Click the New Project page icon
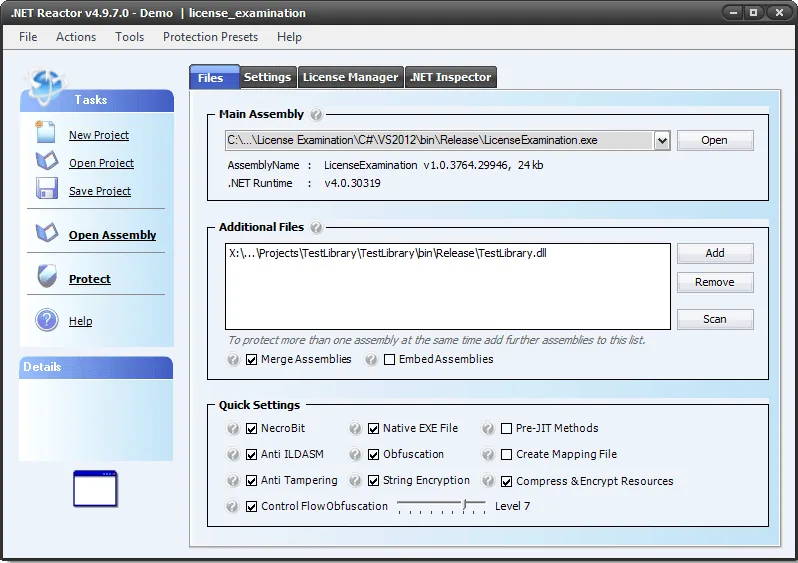Viewport: 798px width, 563px height. point(46,132)
